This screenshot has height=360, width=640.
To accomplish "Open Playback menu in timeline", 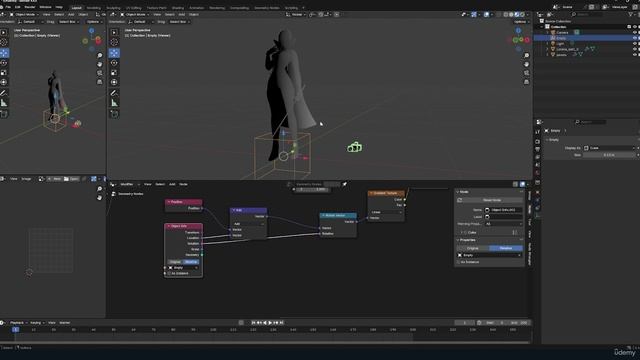I will 18,323.
